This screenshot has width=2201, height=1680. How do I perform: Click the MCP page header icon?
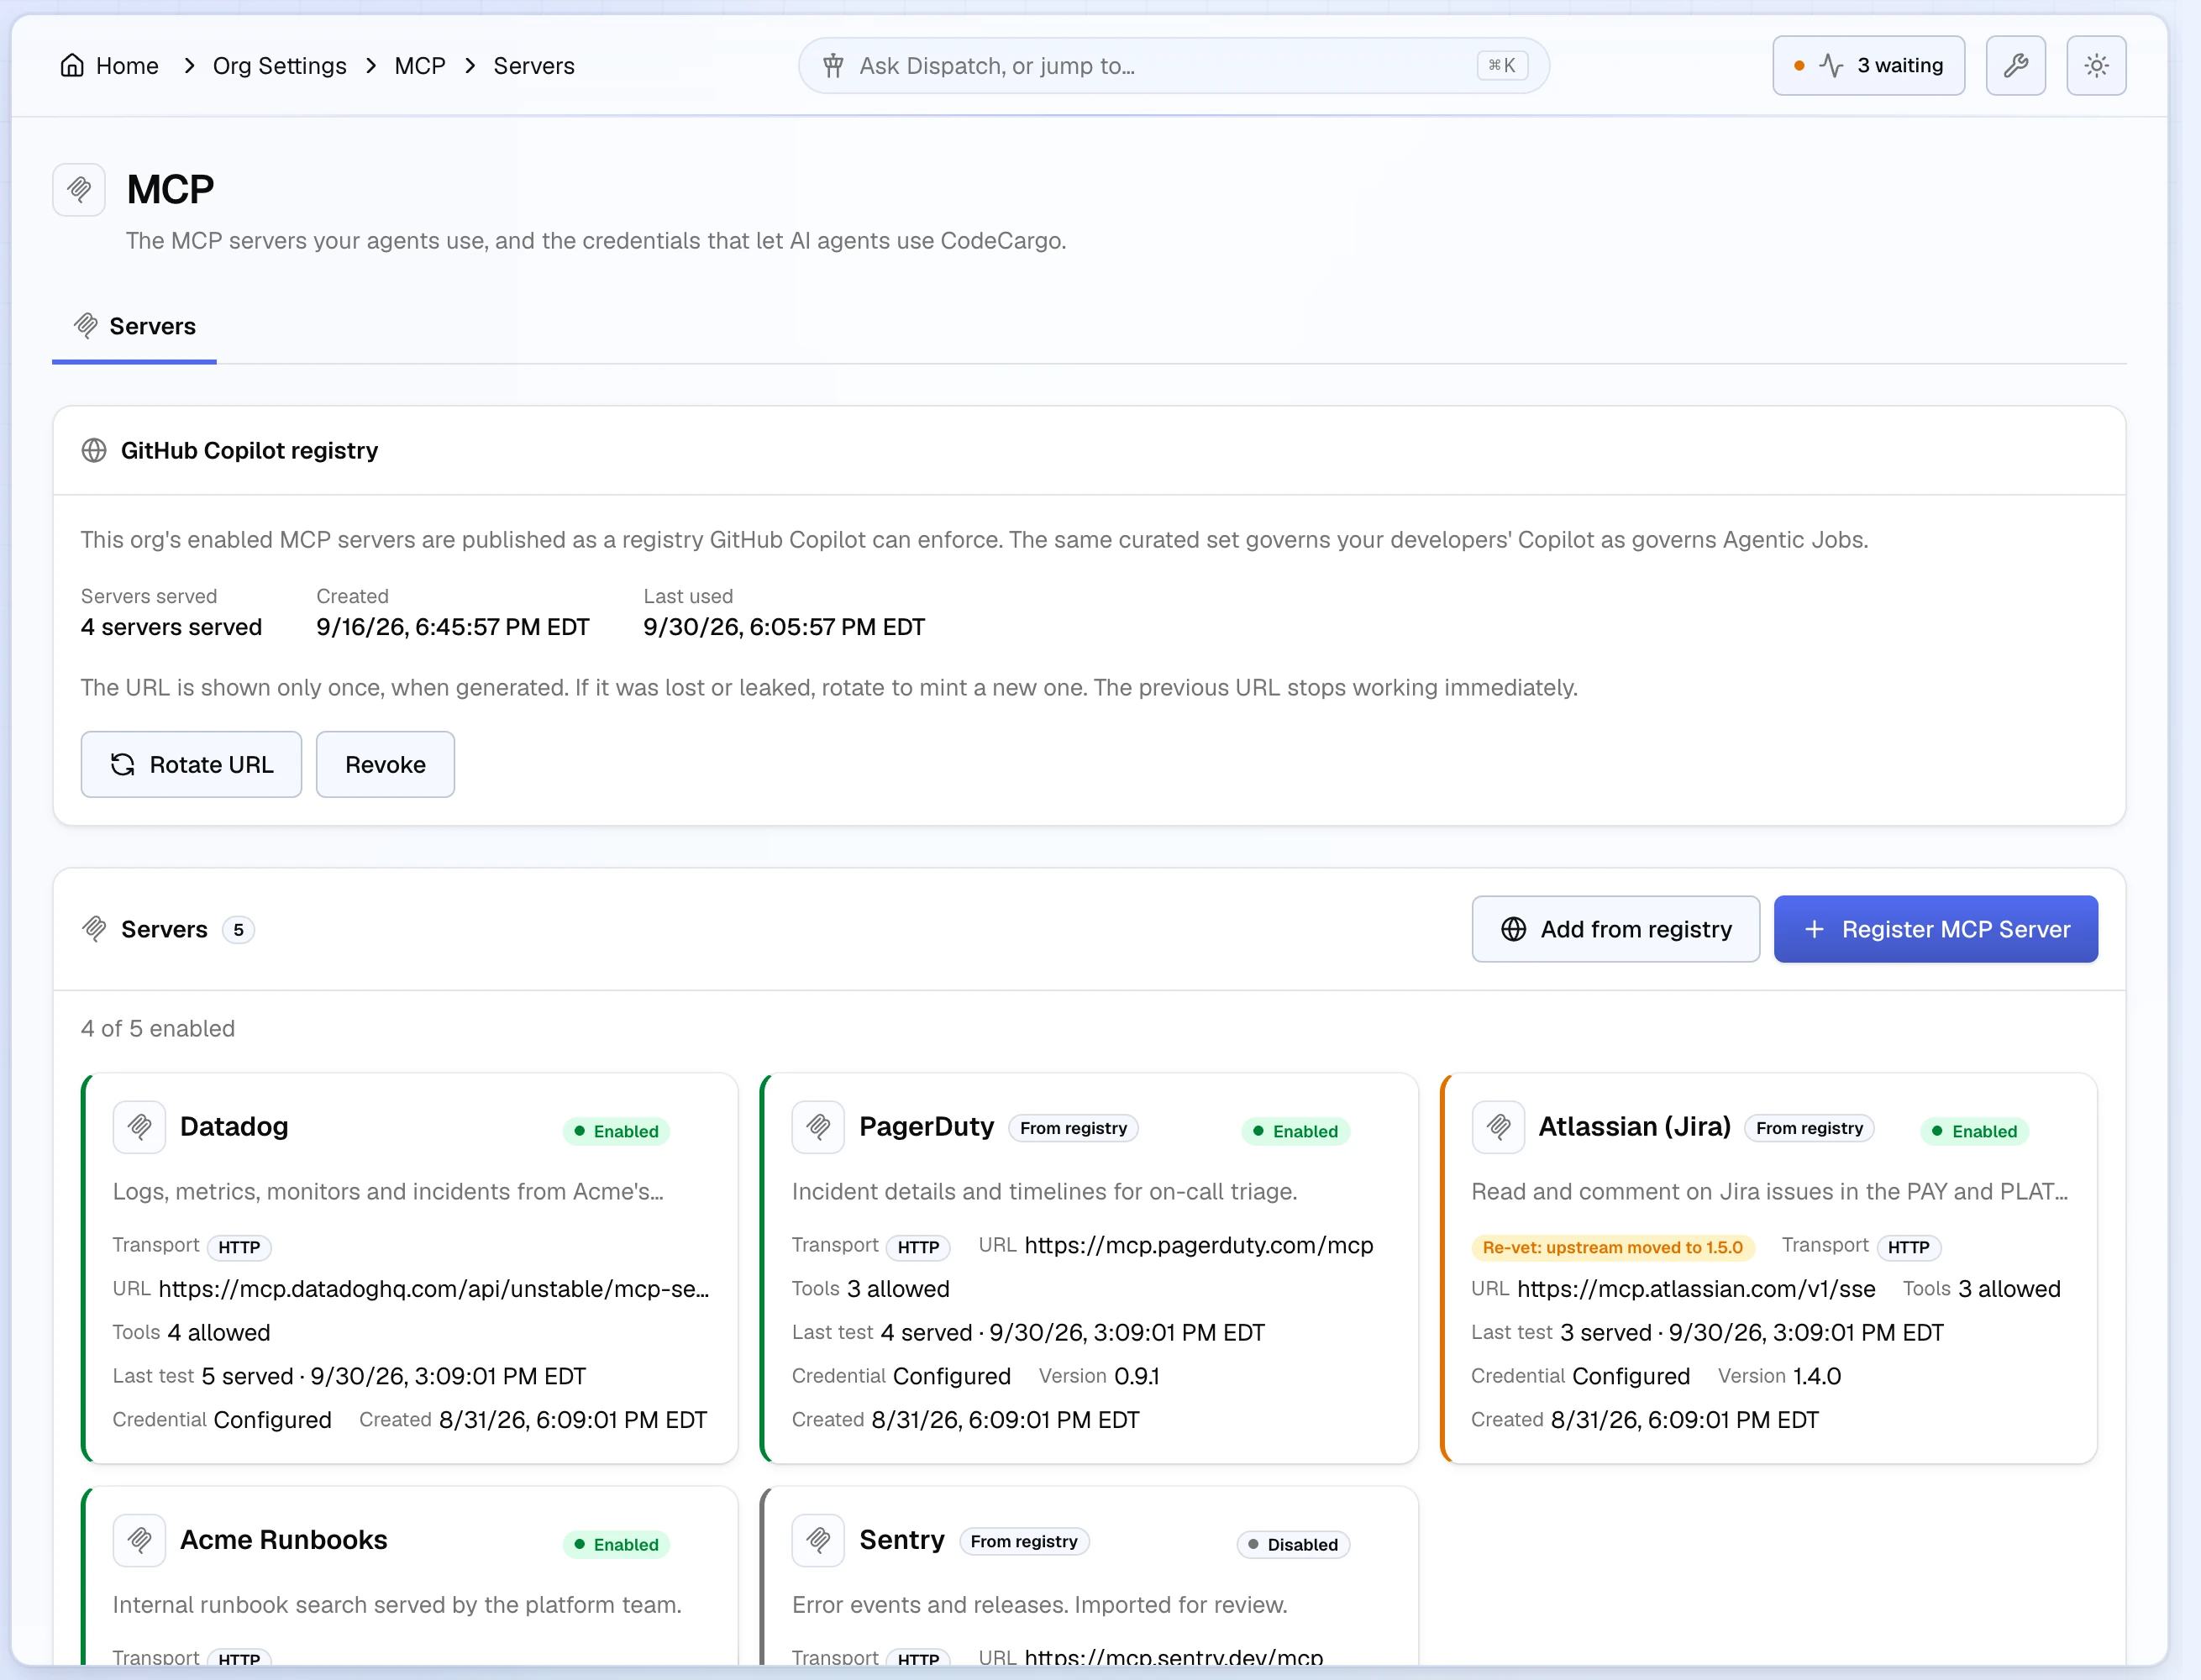79,189
